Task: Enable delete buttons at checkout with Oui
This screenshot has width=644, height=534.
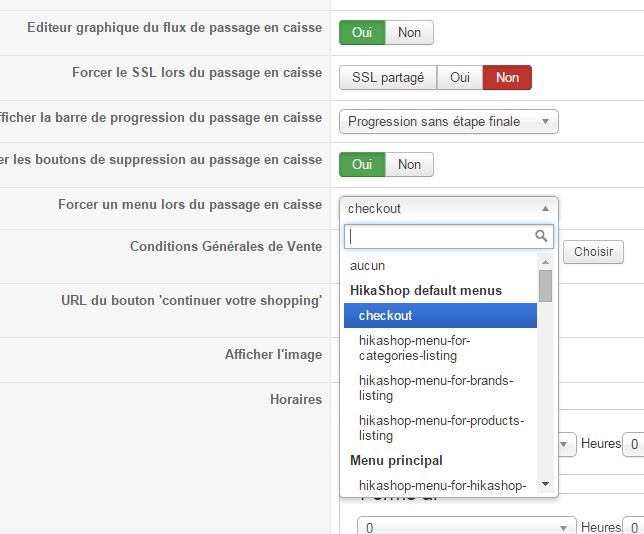Action: (x=362, y=164)
